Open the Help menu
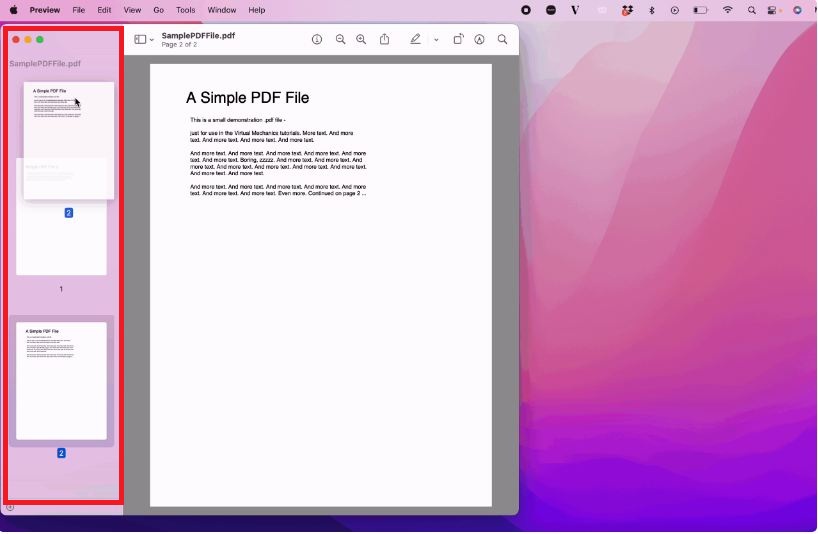Screen dimensions: 818x534 (x=257, y=10)
